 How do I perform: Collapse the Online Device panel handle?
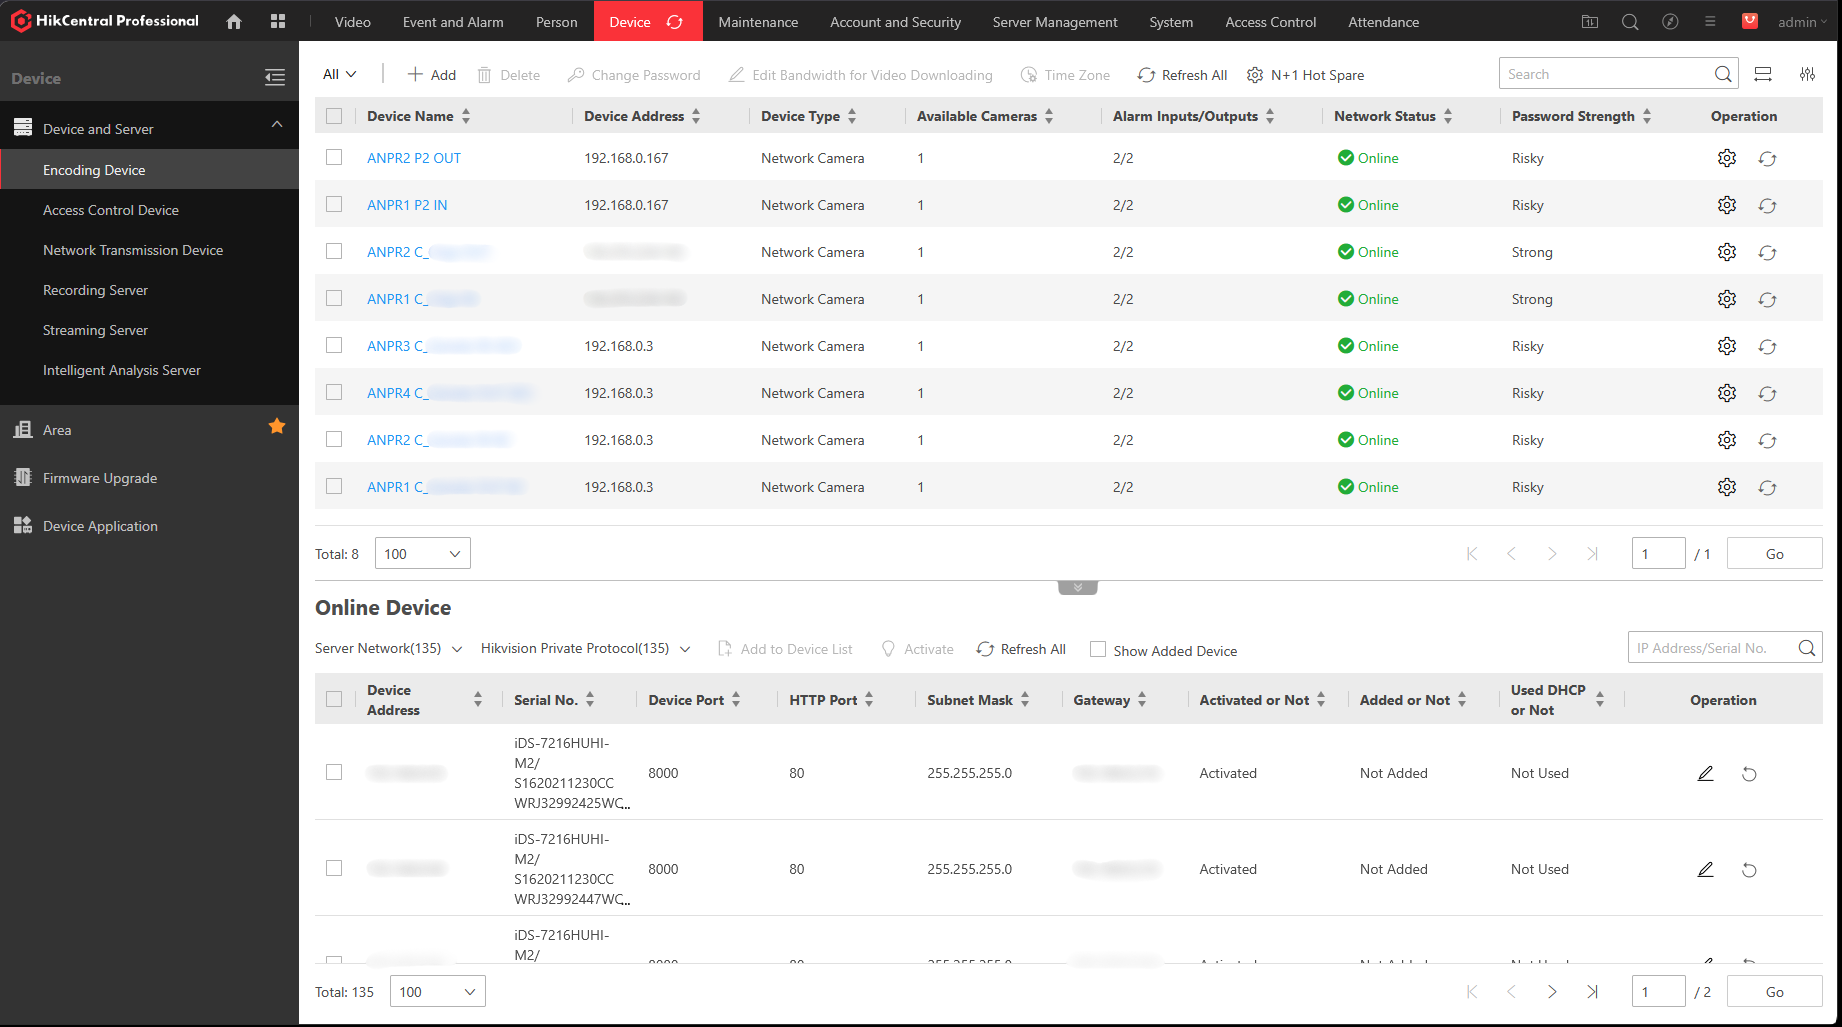pos(1078,588)
